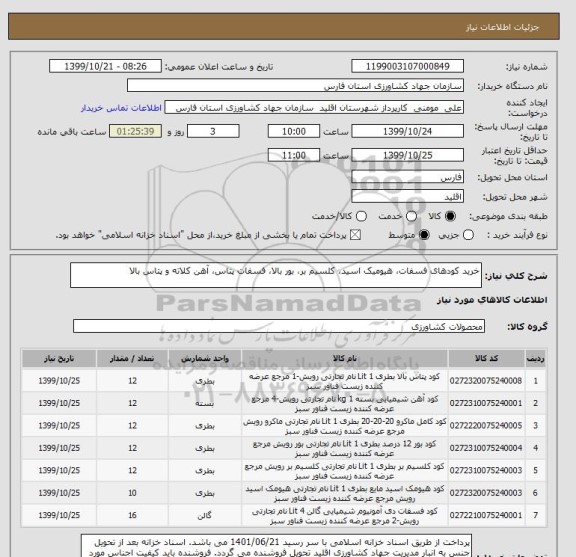The width and height of the screenshot is (576, 557).
Task: Click the need date 1399/10/25 in row 1
Action: point(59,381)
